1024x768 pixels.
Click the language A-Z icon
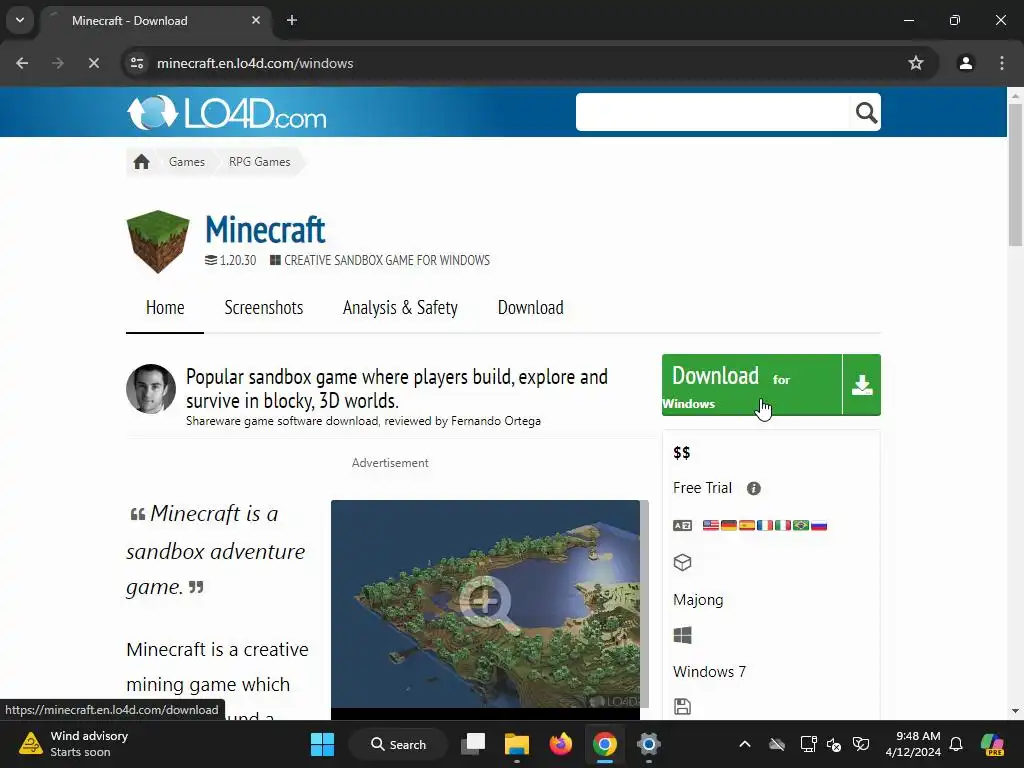682,526
